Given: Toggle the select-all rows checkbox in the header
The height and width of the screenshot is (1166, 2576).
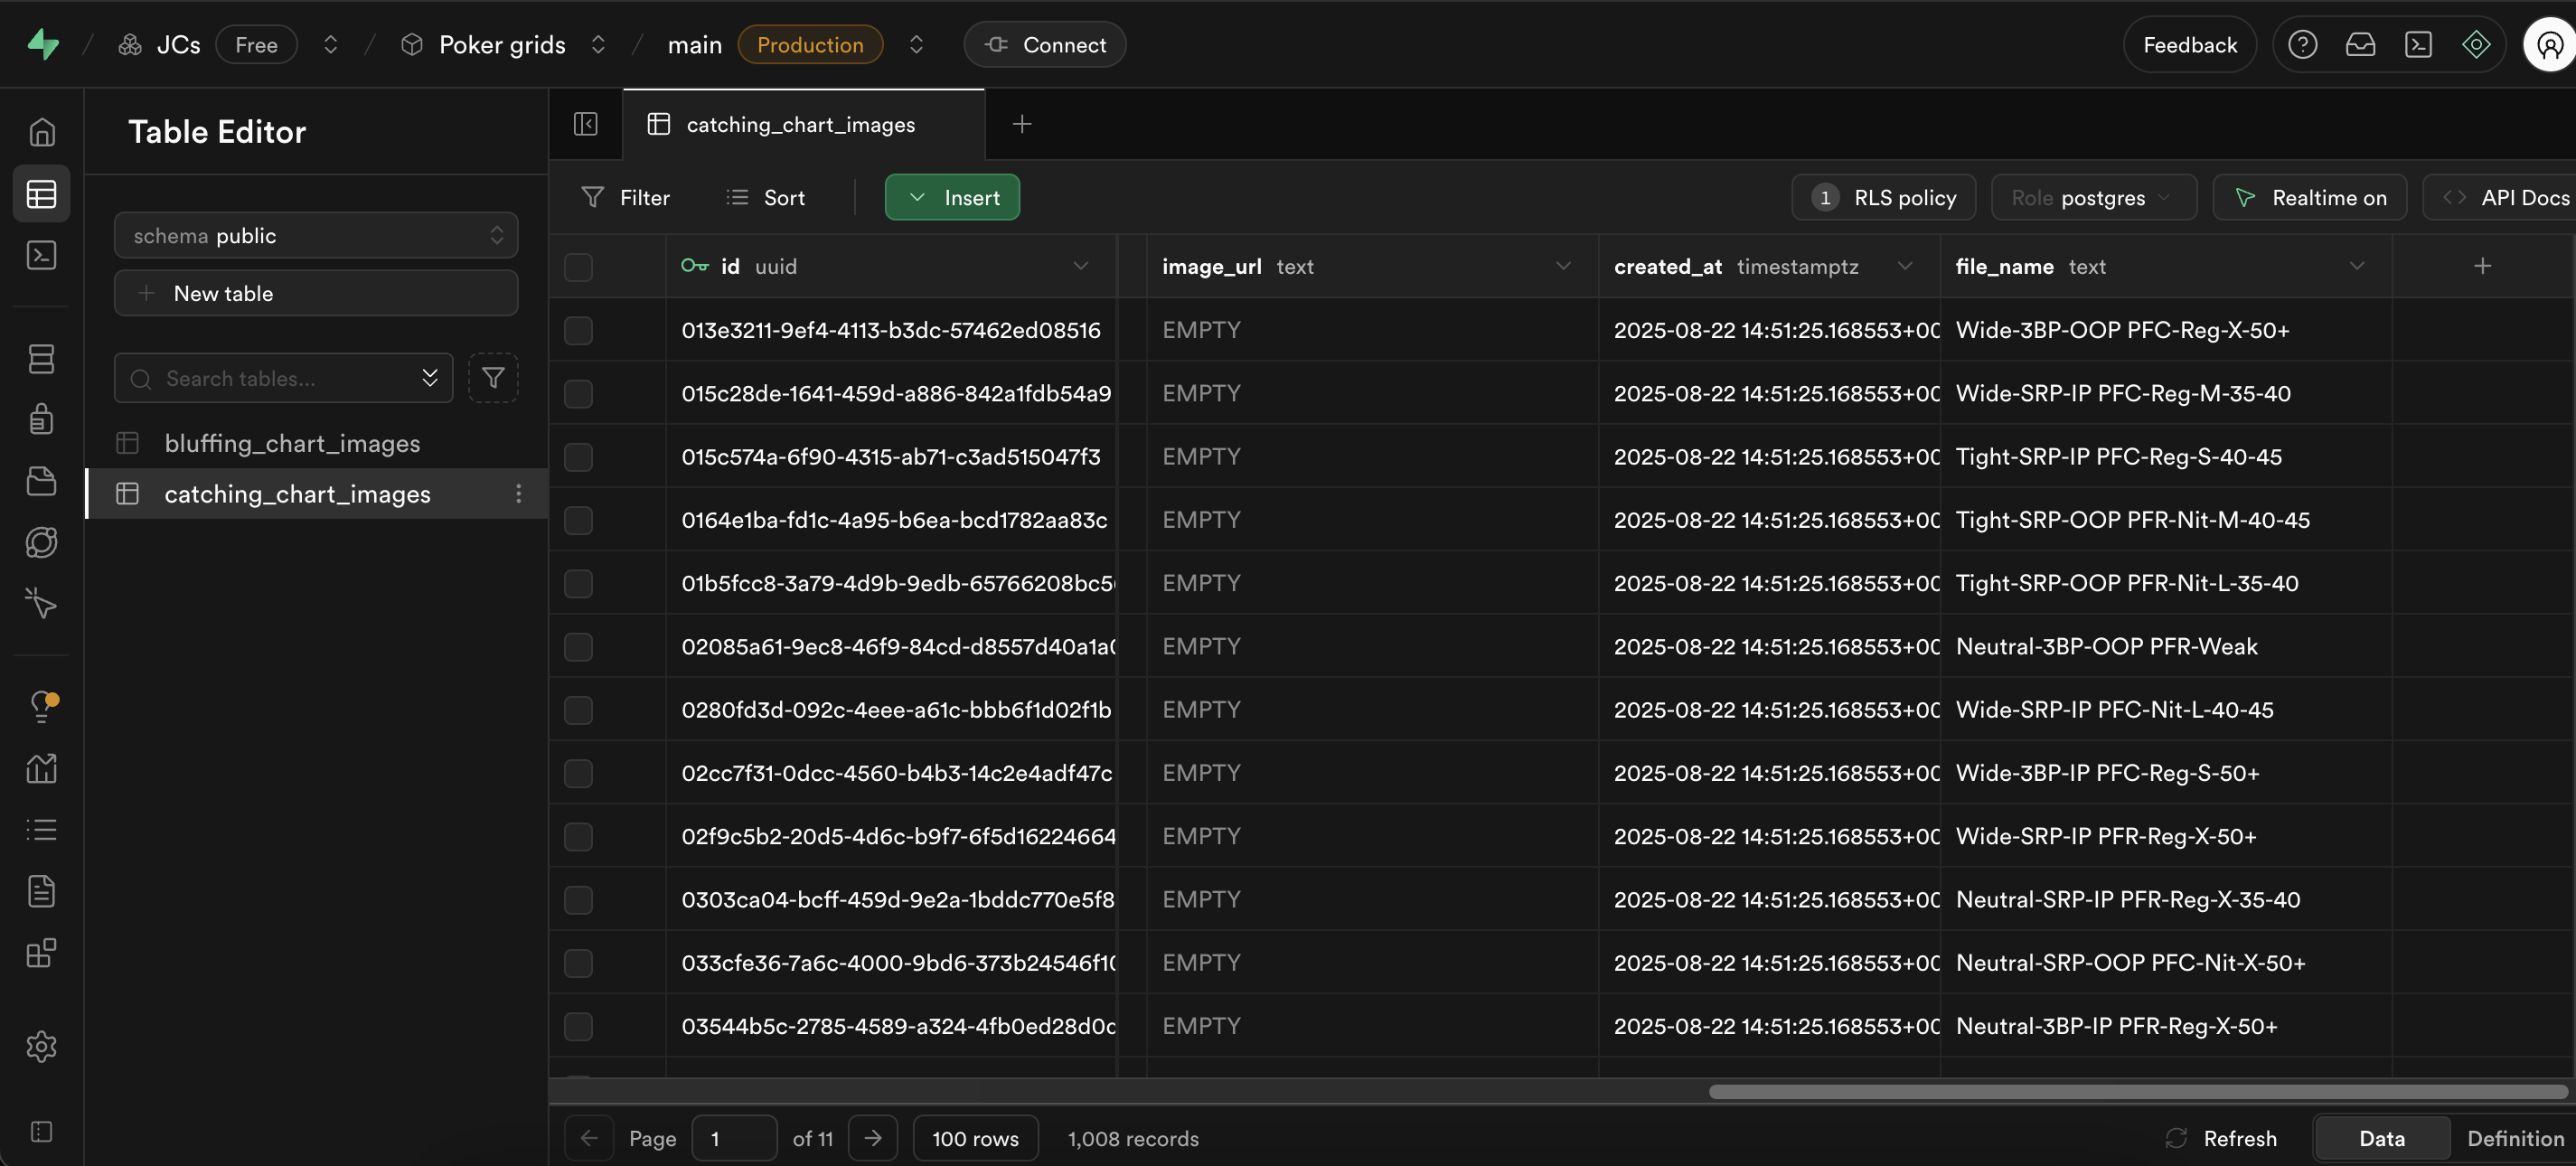Looking at the screenshot, I should point(578,267).
